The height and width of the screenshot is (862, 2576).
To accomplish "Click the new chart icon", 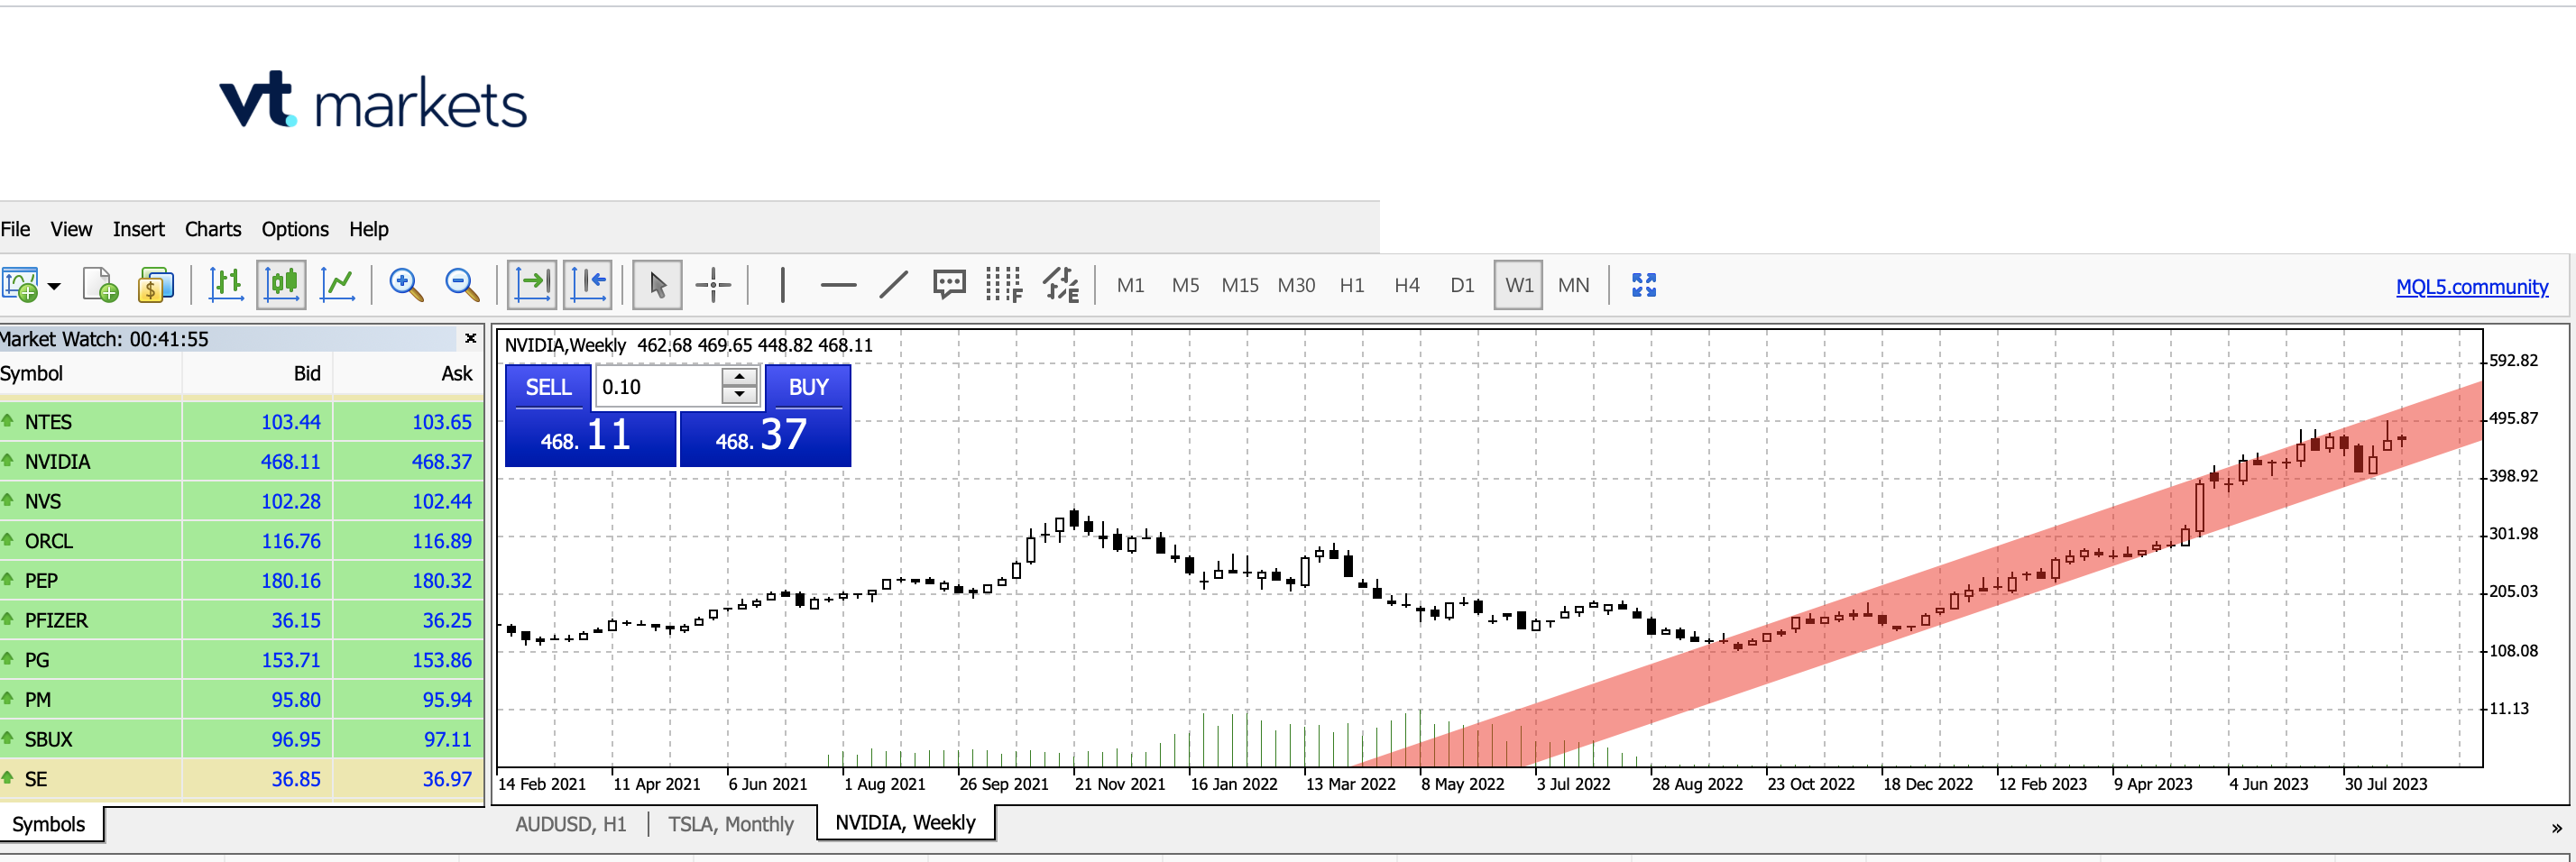I will (20, 285).
